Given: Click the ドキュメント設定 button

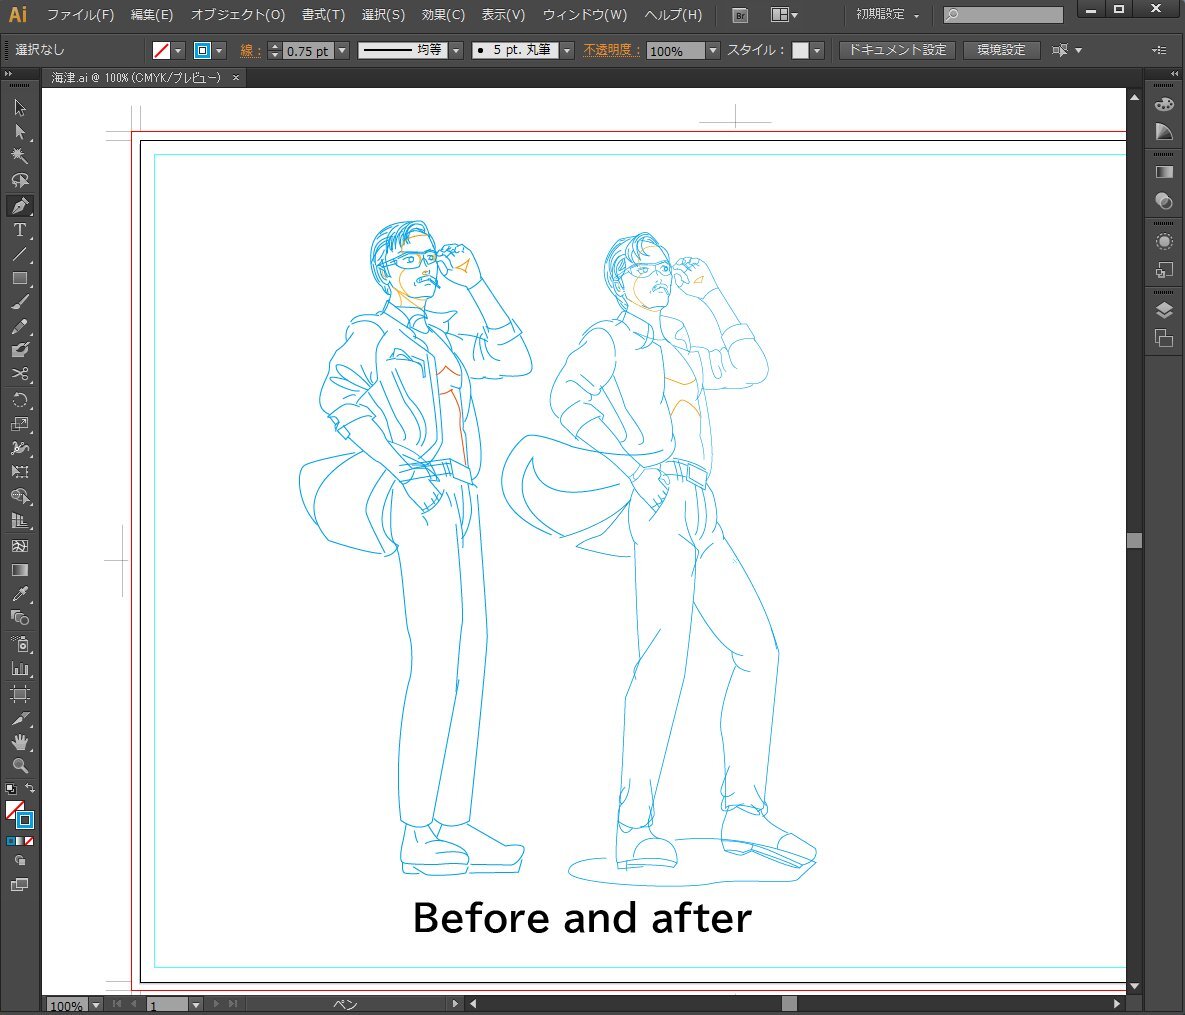Looking at the screenshot, I should 897,50.
